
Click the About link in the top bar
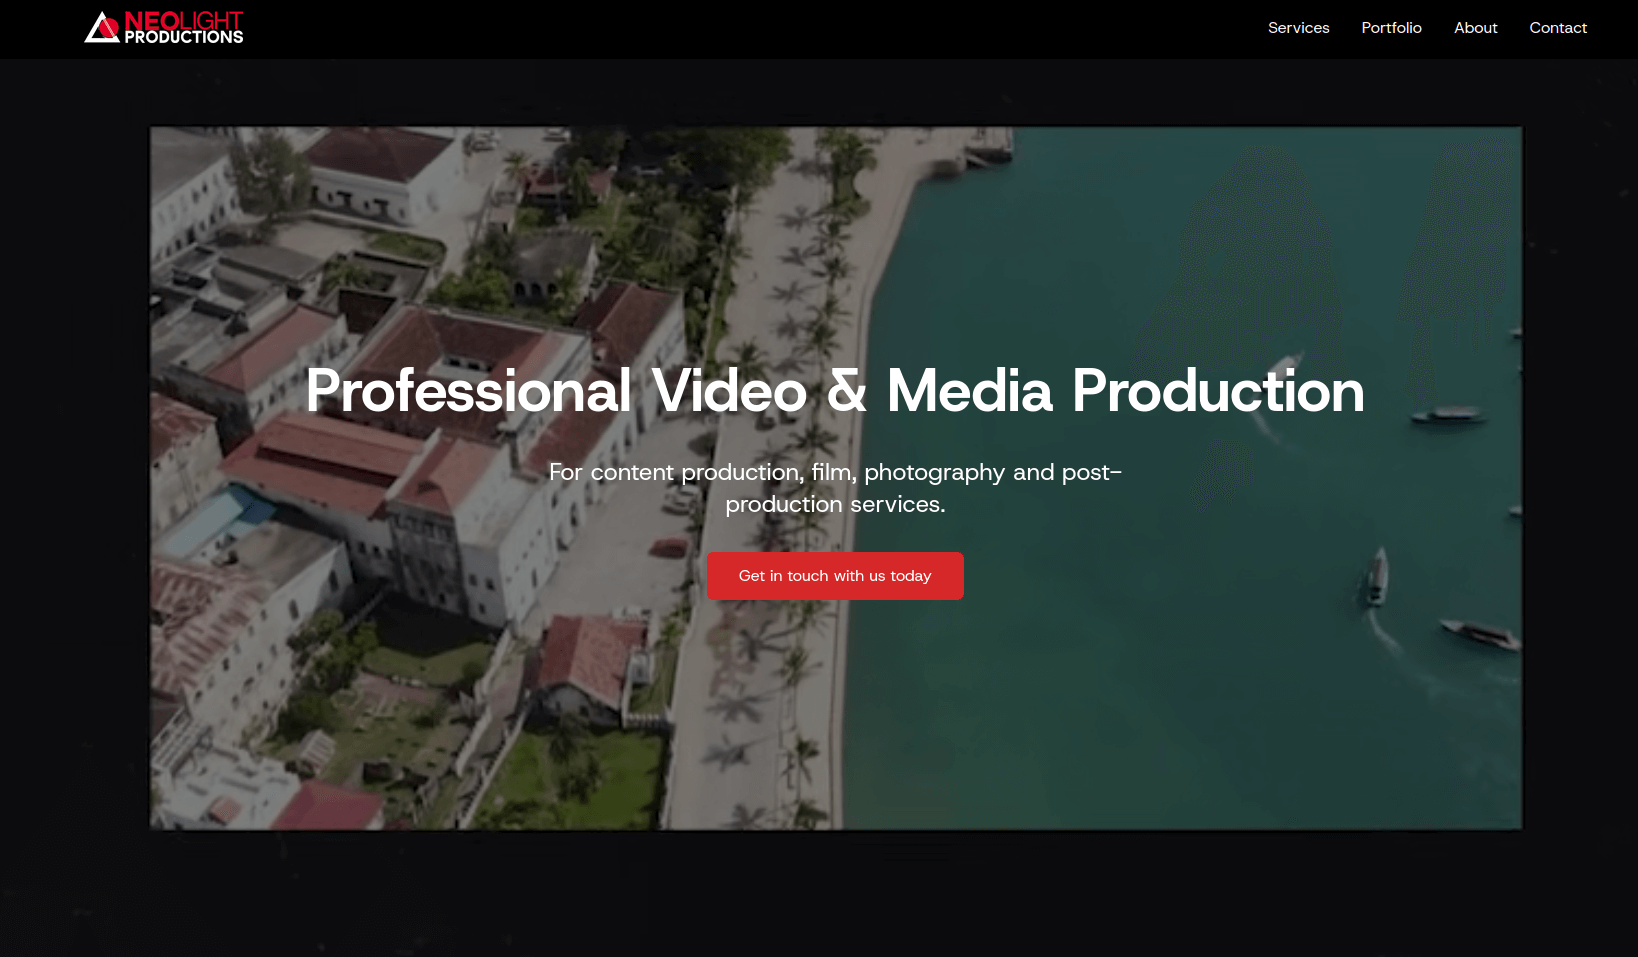click(x=1475, y=28)
